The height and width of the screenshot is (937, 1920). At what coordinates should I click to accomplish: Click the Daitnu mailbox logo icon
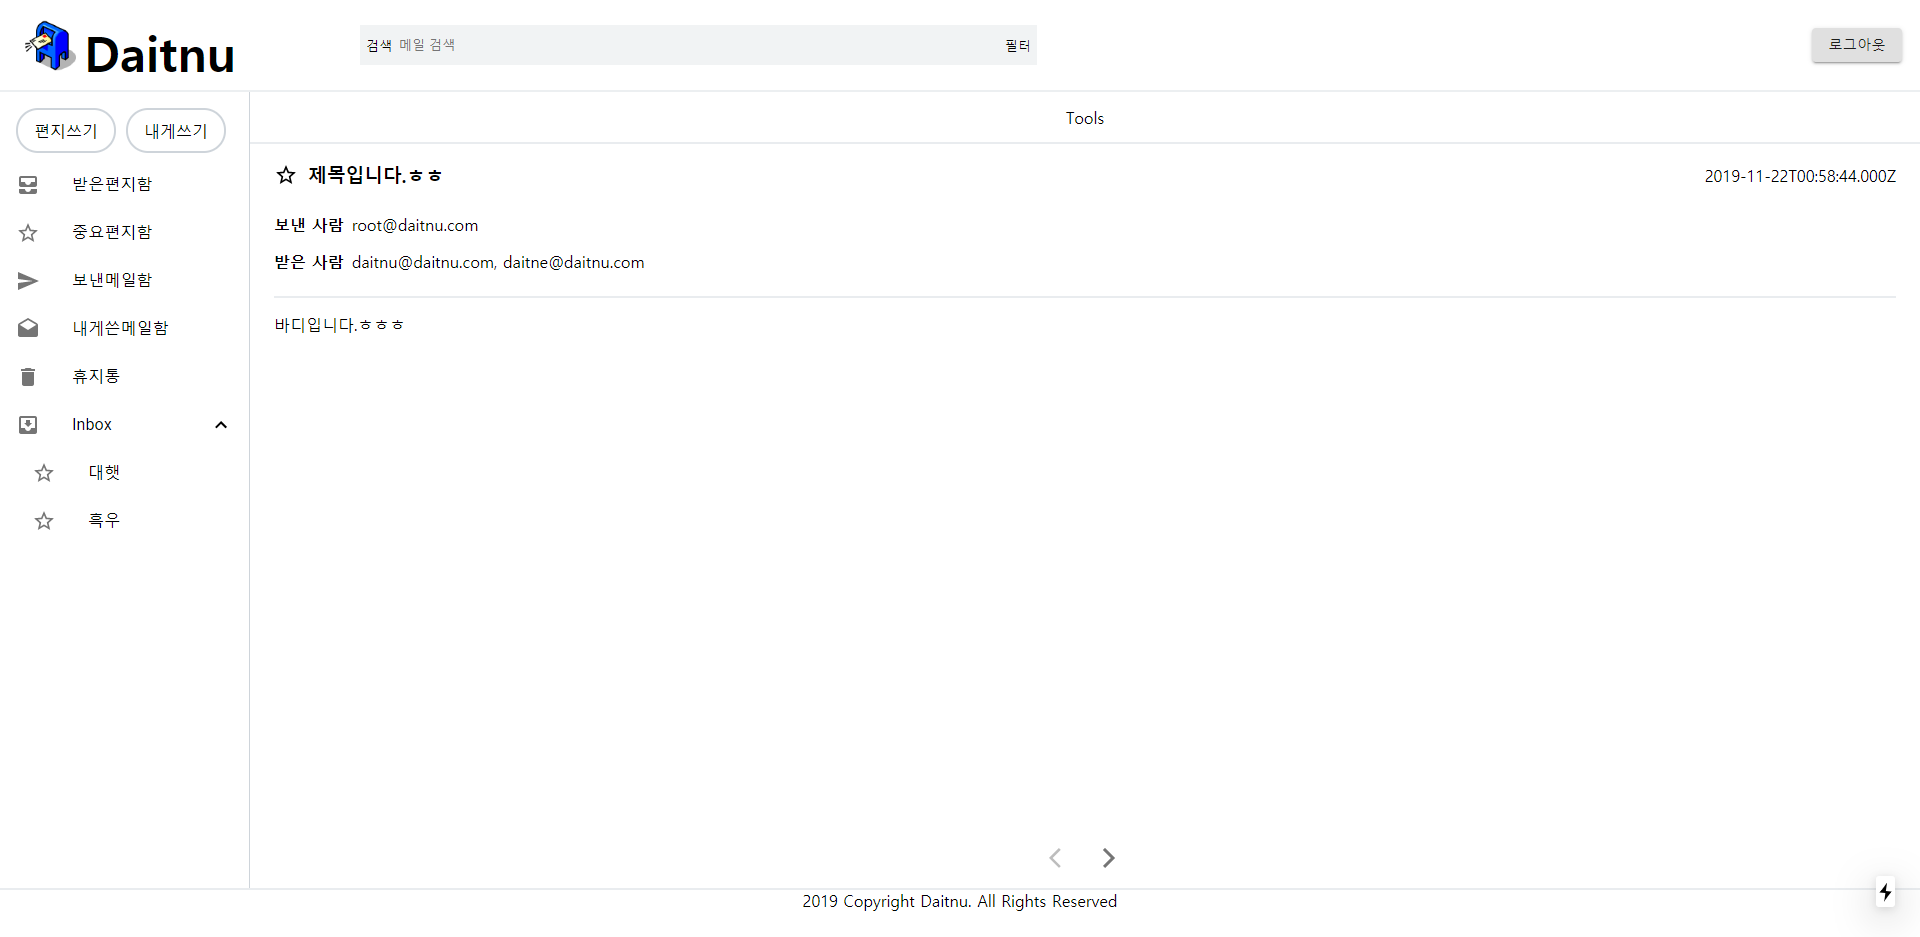pos(50,46)
